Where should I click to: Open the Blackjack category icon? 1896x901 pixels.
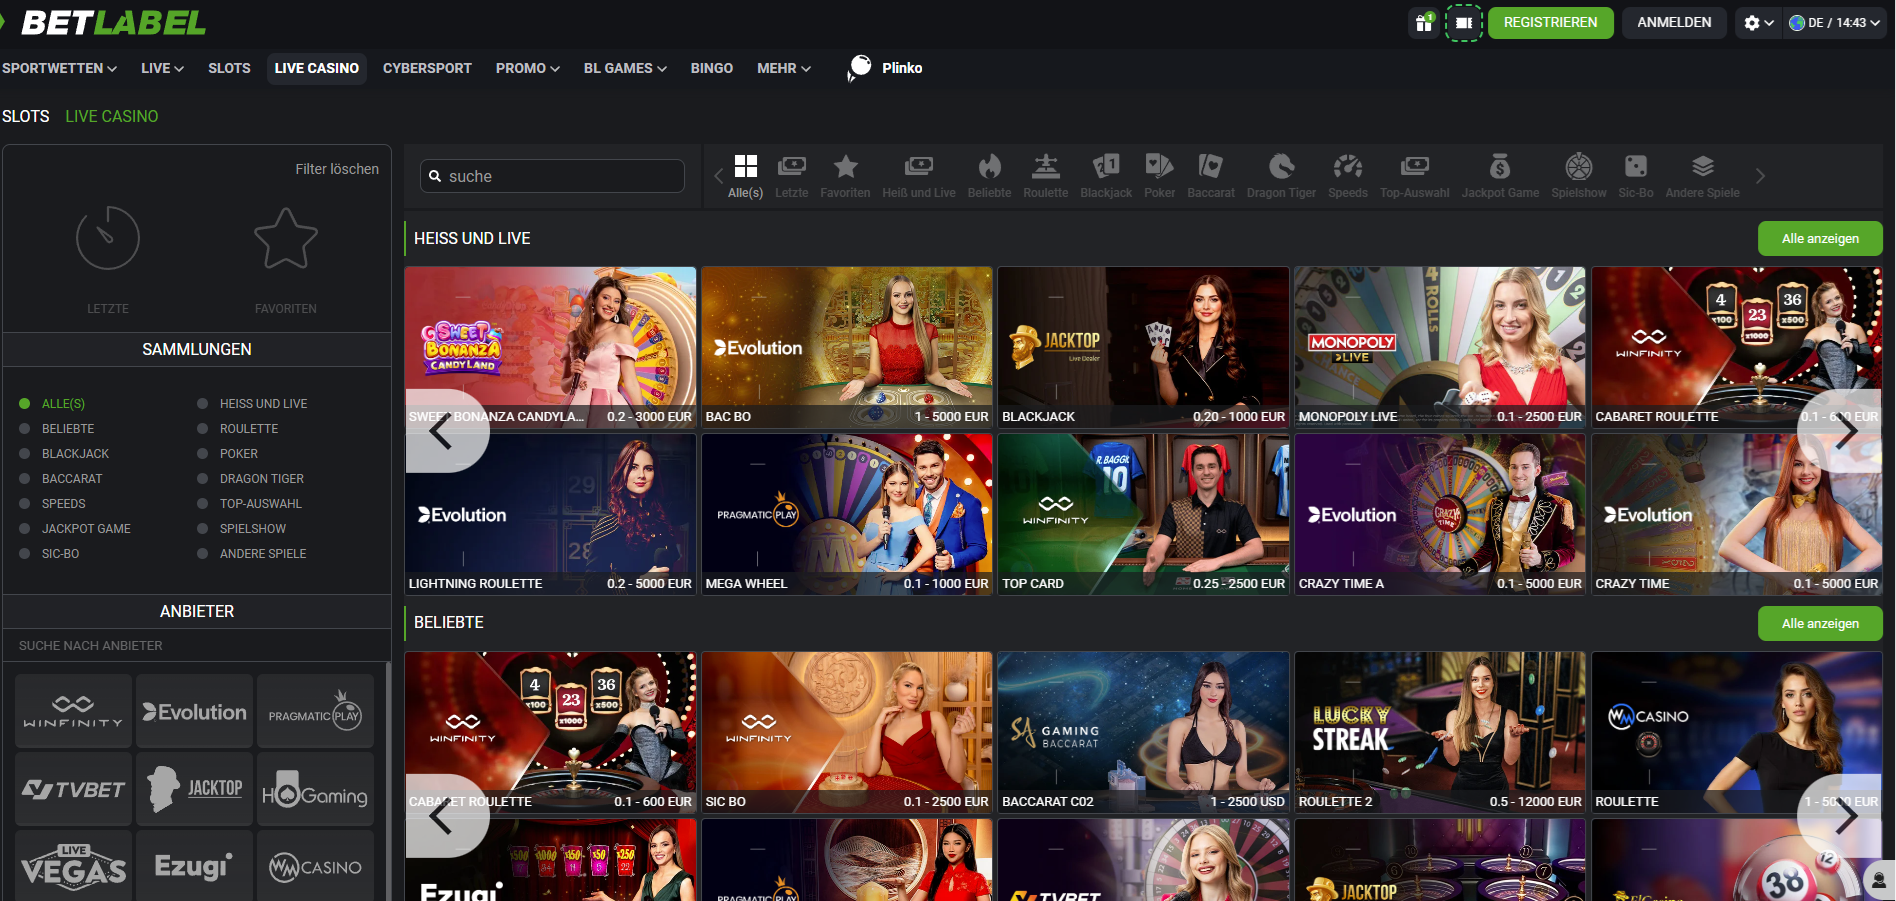(x=1106, y=167)
